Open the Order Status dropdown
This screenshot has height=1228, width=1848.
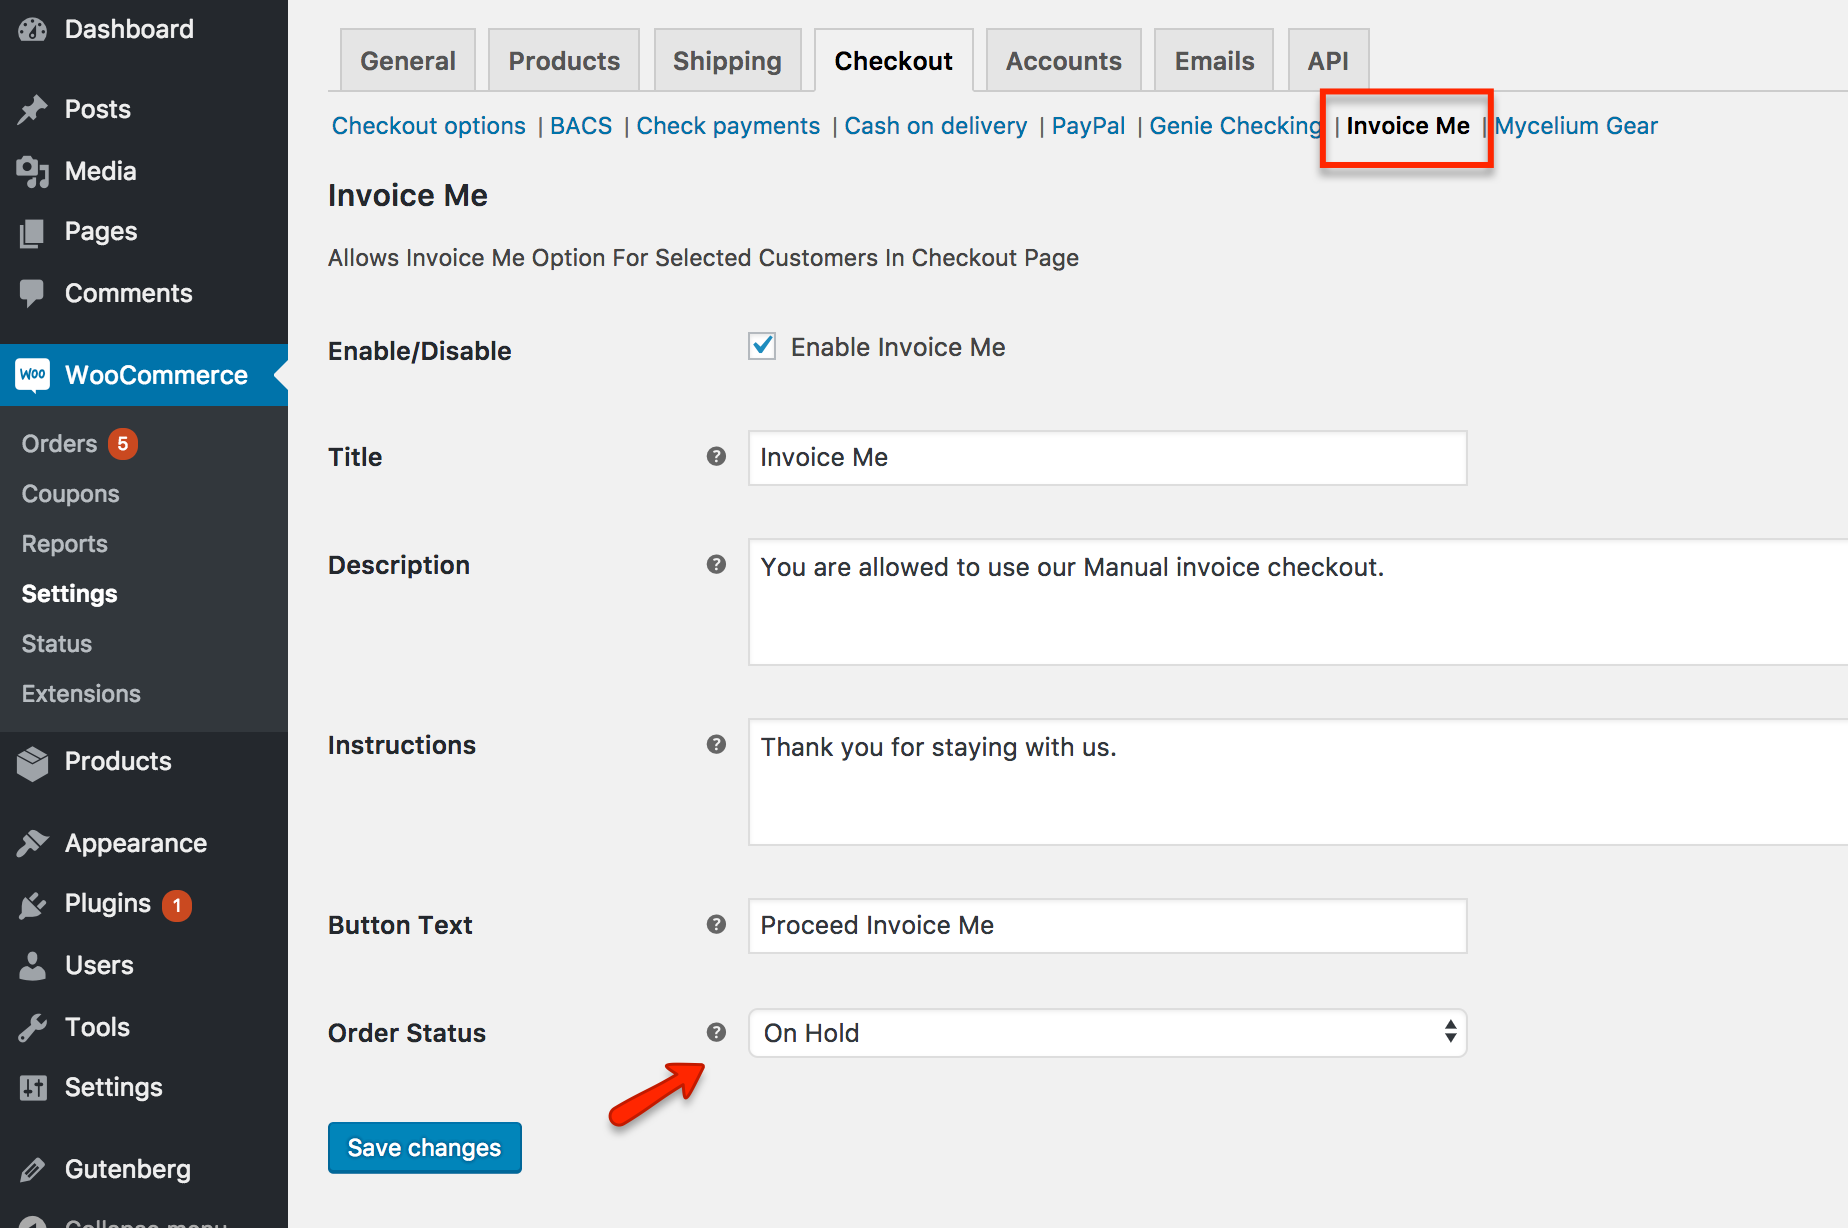(x=1106, y=1033)
